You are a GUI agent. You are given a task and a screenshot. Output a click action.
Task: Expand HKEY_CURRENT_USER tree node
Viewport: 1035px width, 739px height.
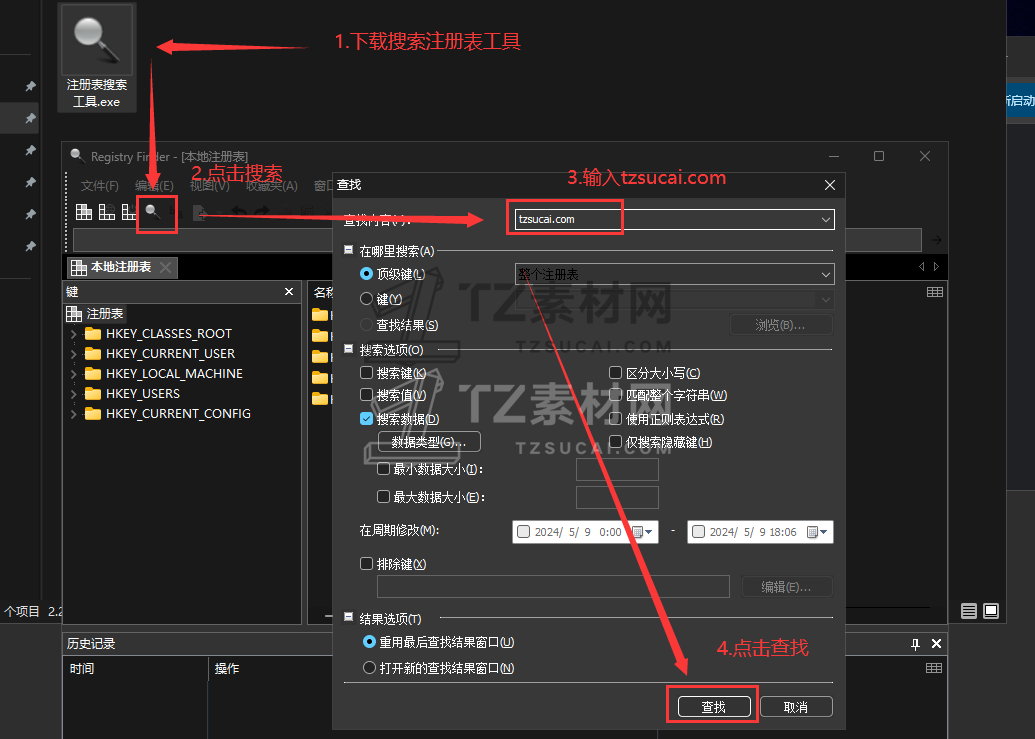pos(73,354)
